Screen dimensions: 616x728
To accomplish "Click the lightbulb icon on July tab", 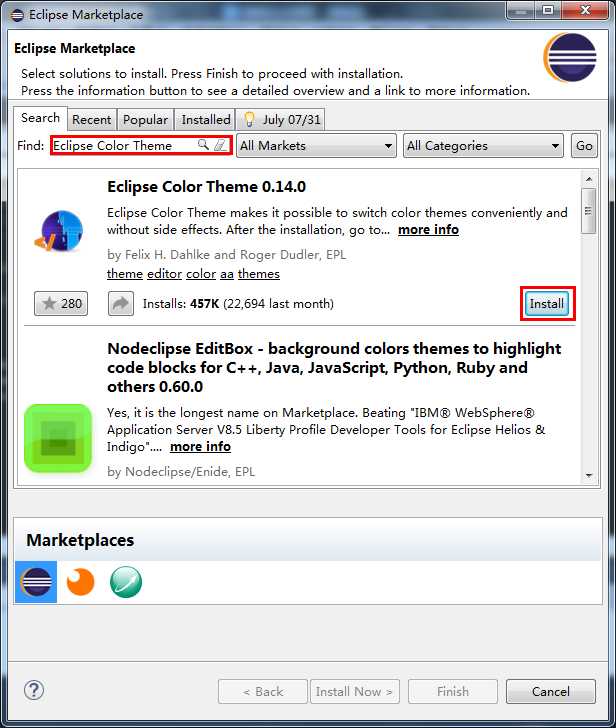I will [x=249, y=119].
